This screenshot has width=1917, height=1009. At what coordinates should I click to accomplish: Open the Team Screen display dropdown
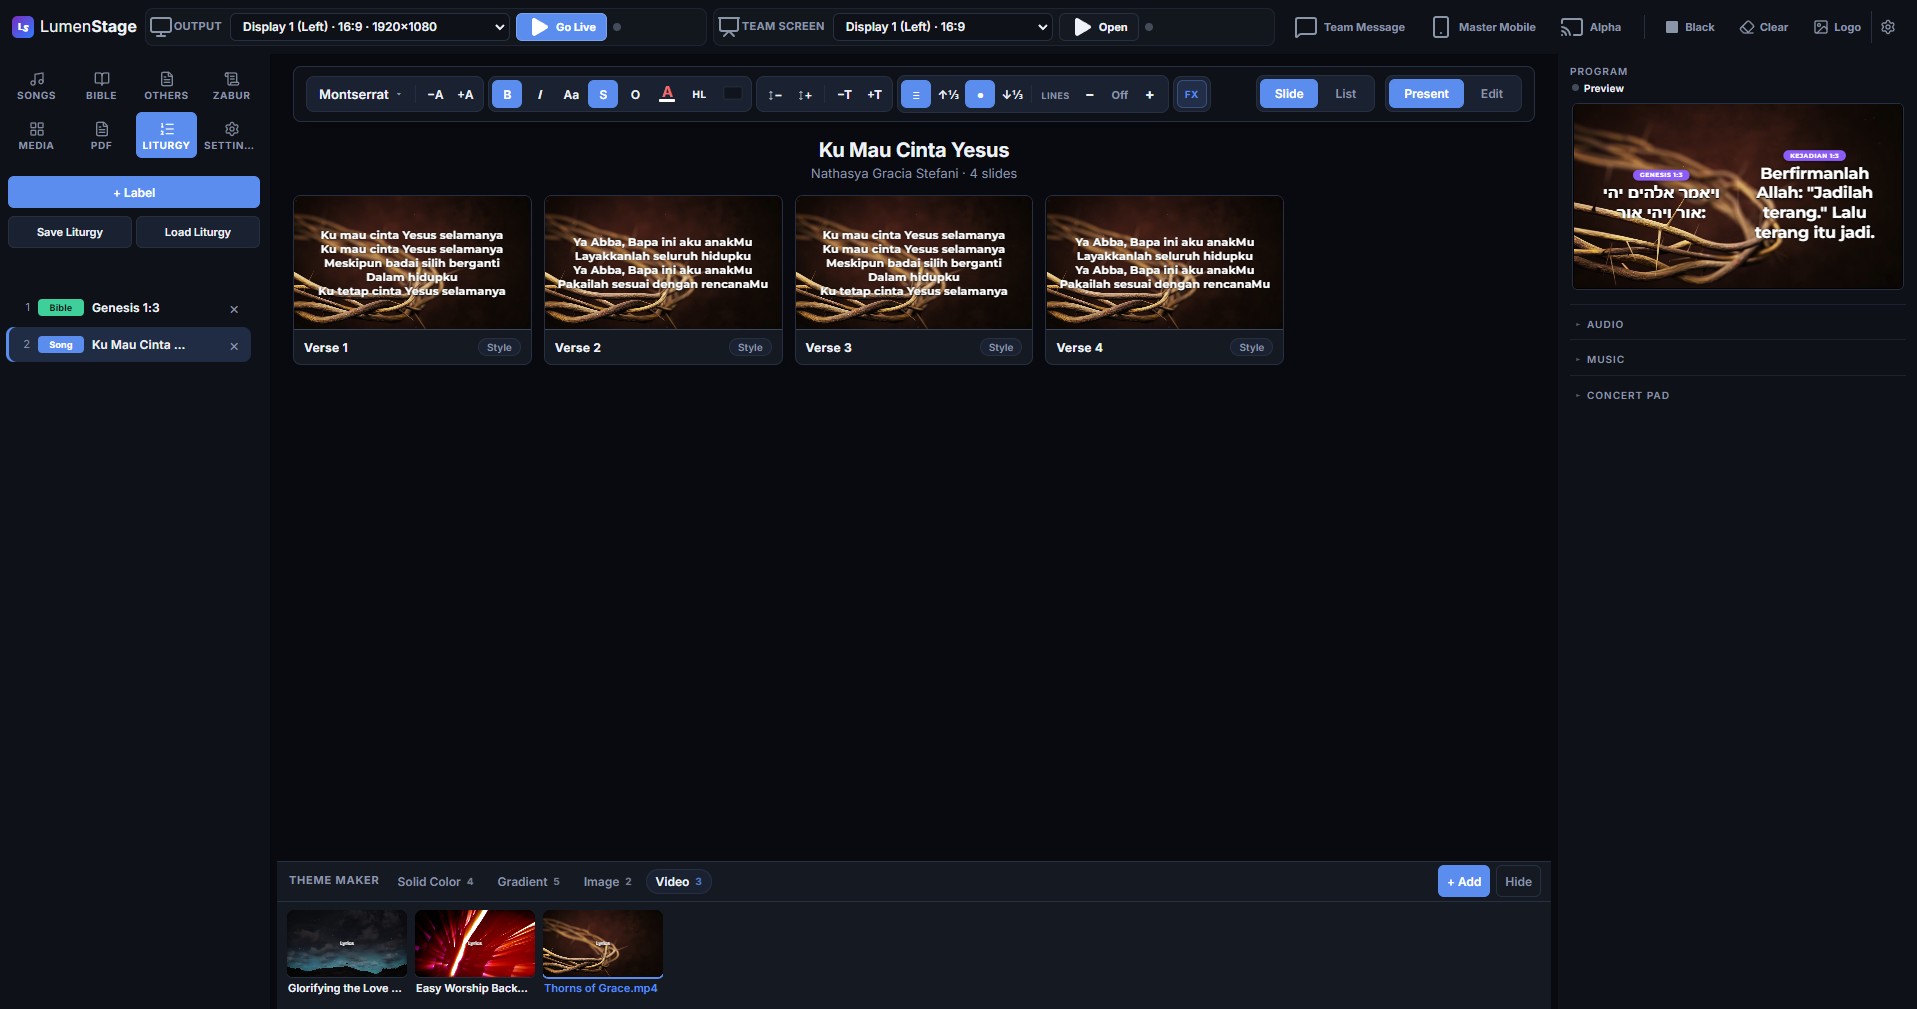click(943, 27)
